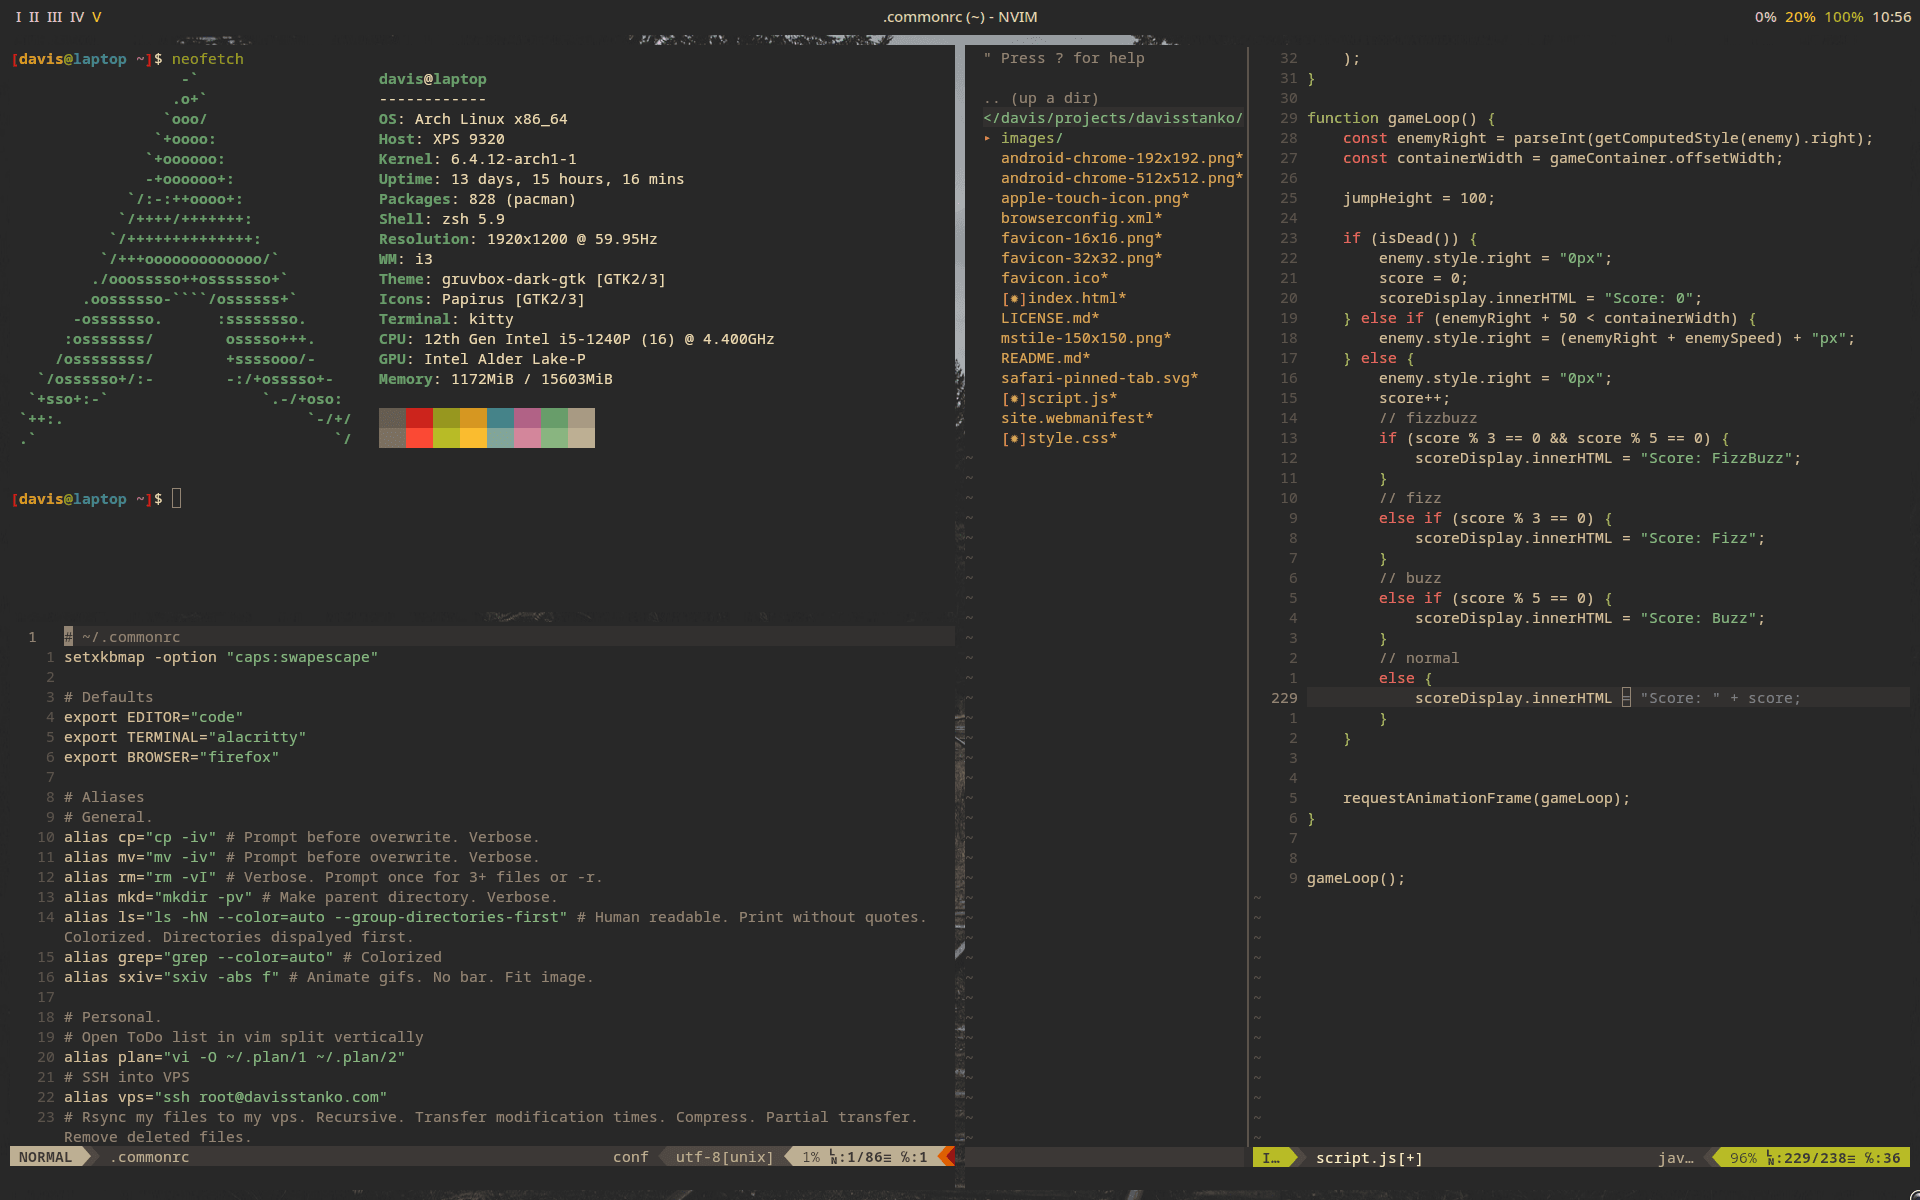
Task: Select favicon.ico in the file list
Action: tap(1054, 278)
